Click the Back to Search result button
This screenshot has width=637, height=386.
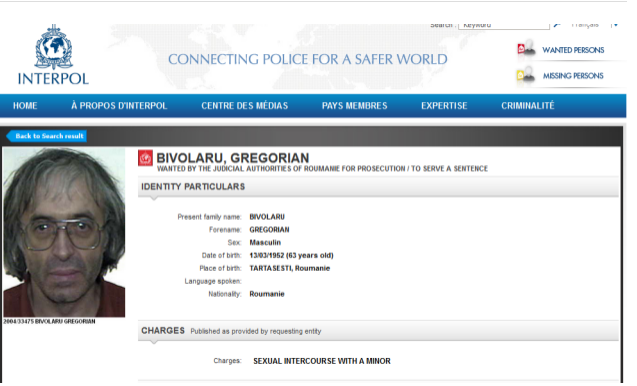pyautogui.click(x=47, y=136)
